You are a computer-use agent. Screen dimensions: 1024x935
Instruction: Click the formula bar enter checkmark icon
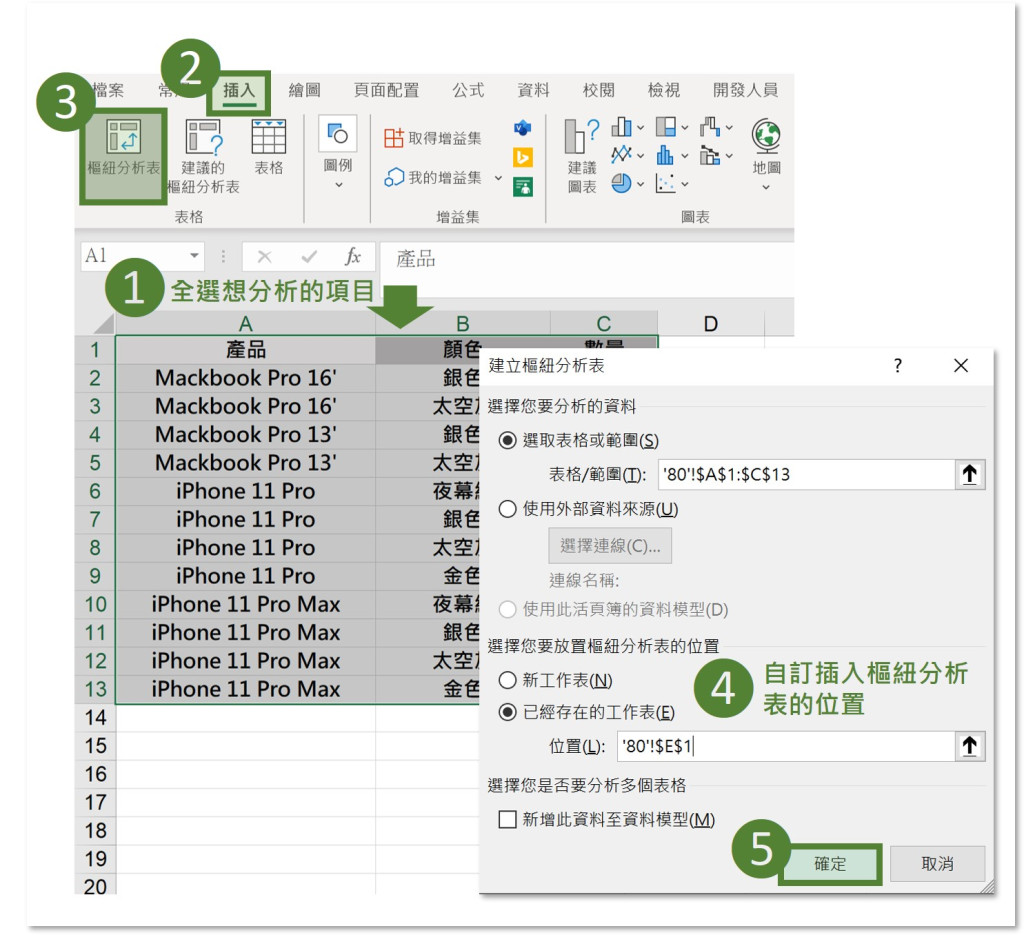tap(309, 257)
